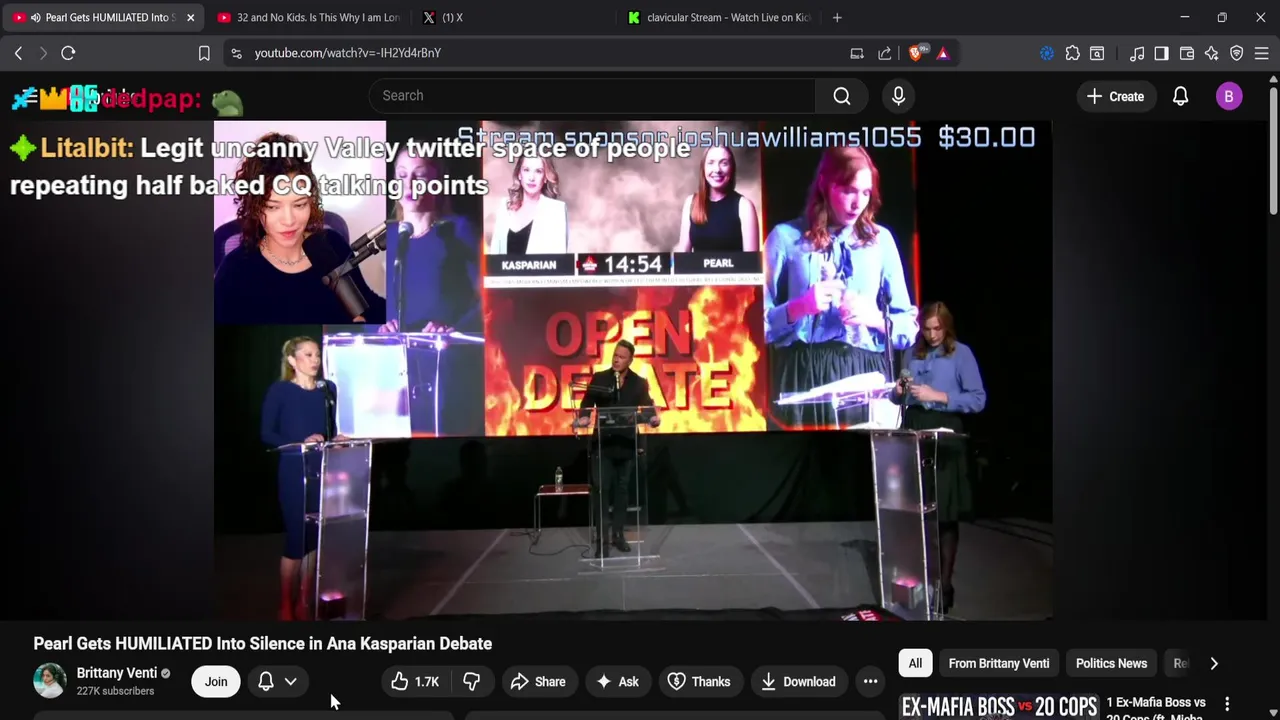
Task: Dislike the video with thumbs down
Action: [471, 682]
